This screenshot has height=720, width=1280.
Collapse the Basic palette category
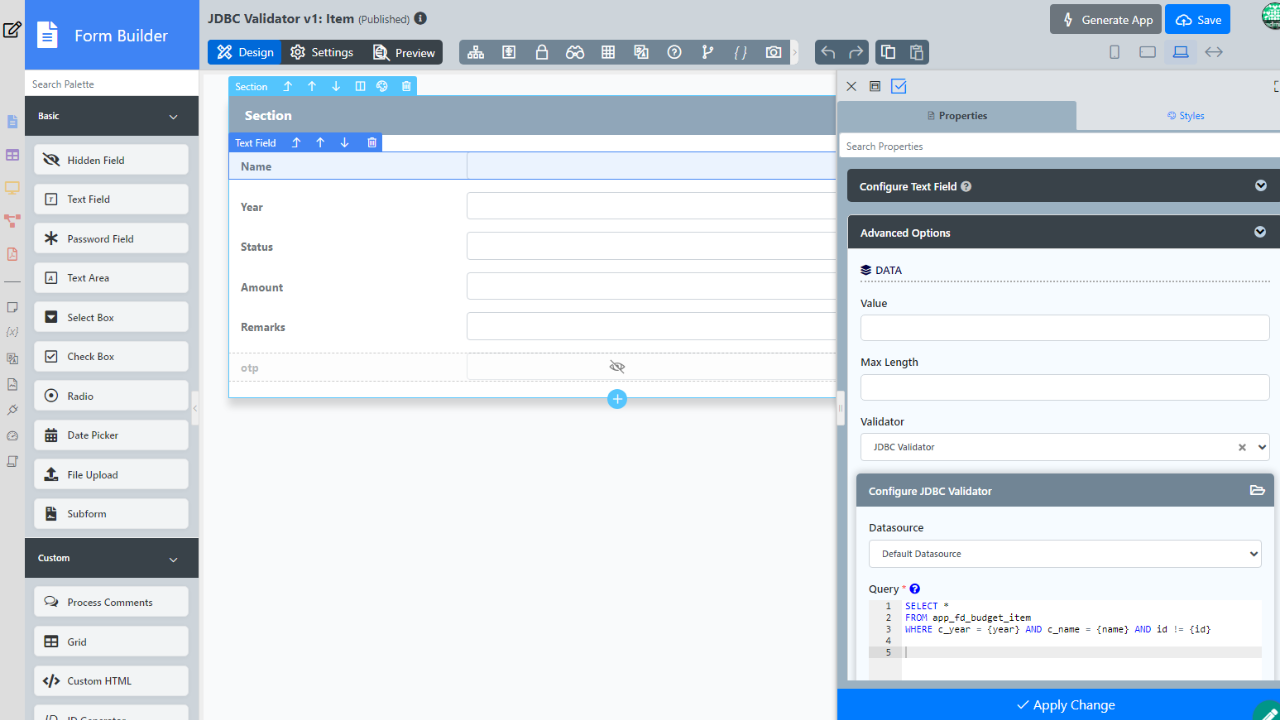coord(173,117)
